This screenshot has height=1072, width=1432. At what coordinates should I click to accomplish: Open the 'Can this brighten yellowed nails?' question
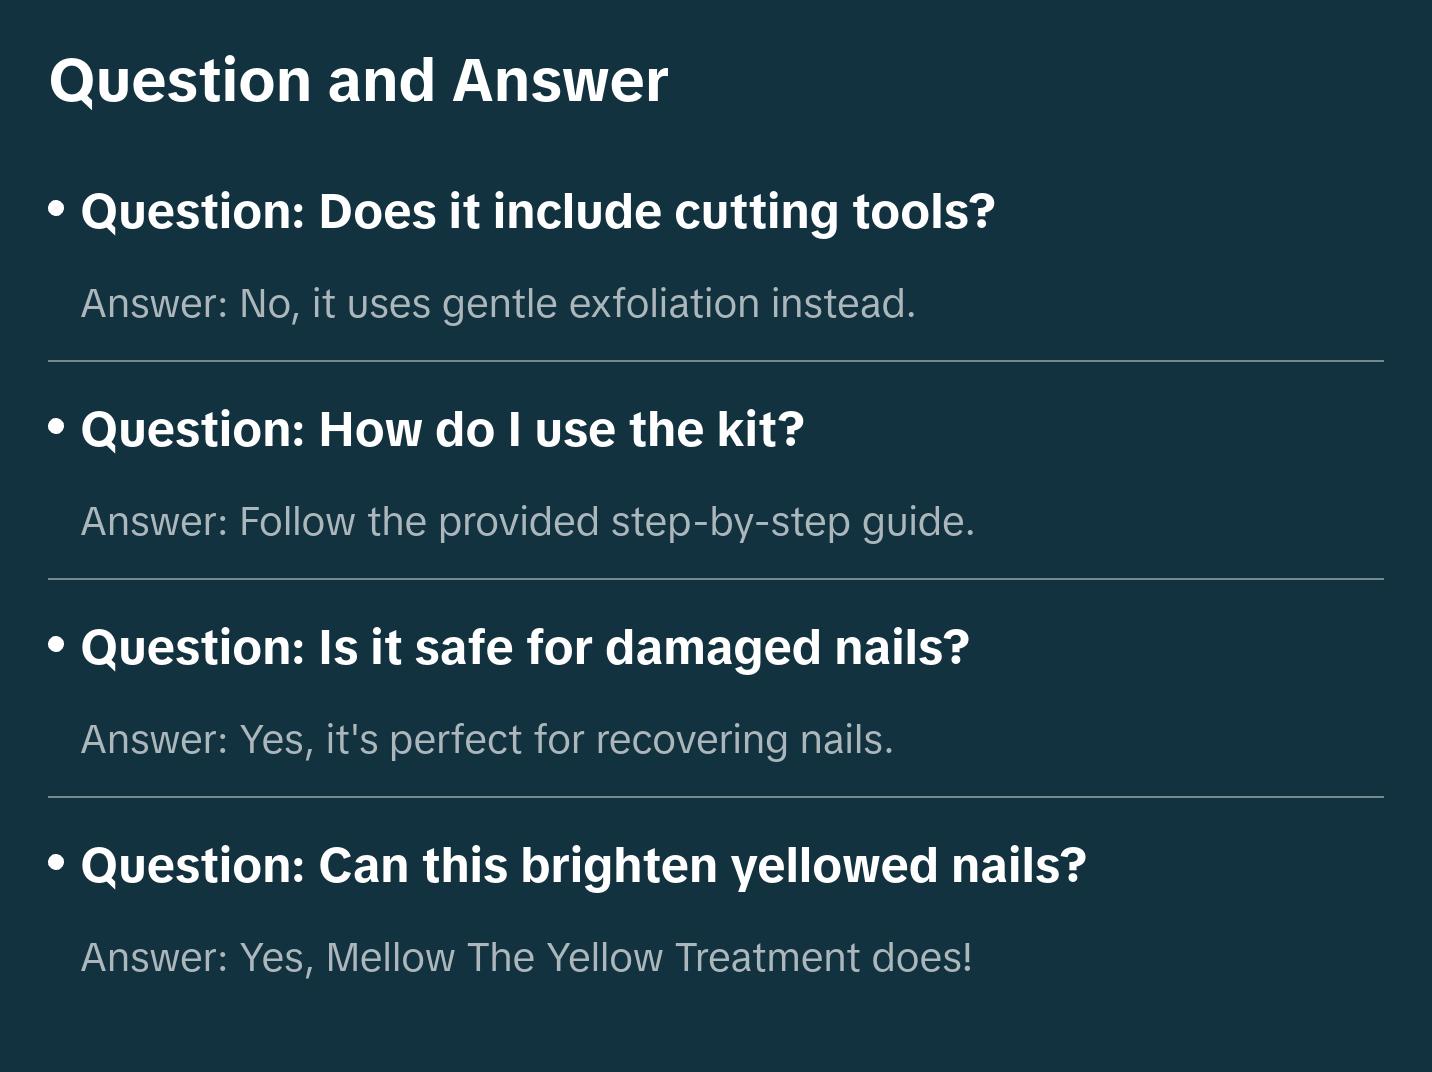pyautogui.click(x=583, y=866)
